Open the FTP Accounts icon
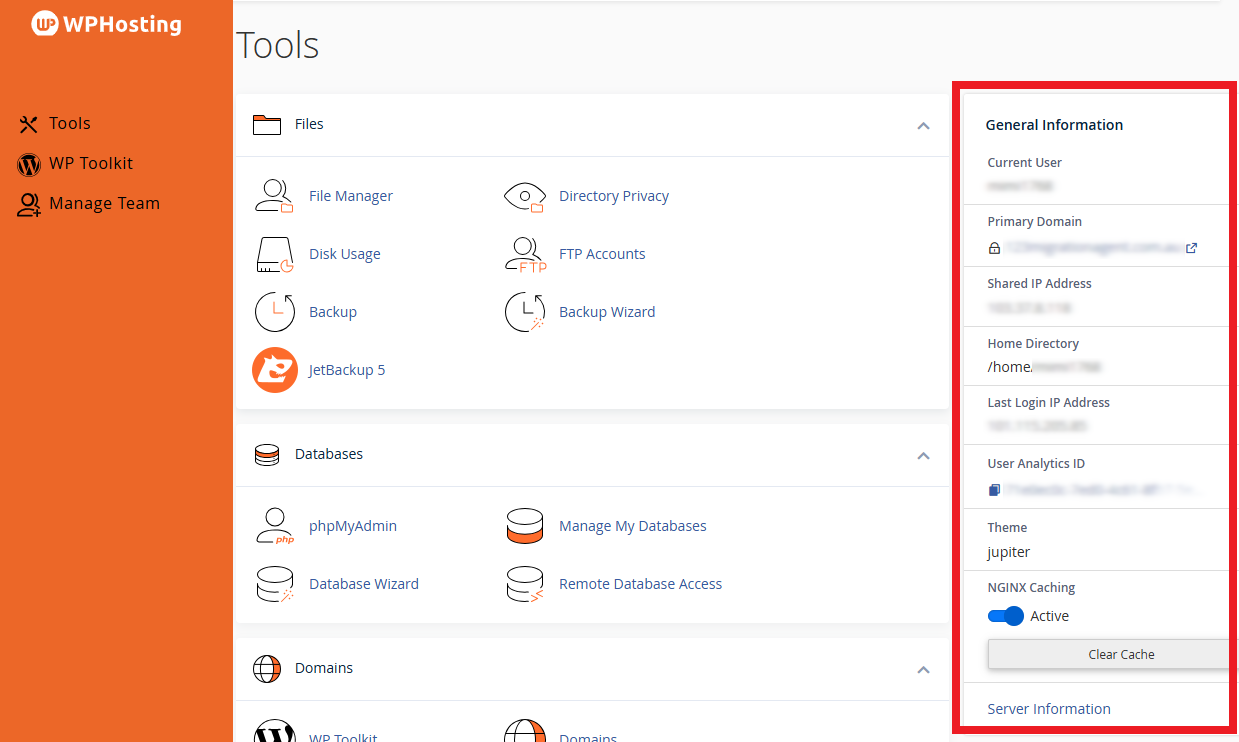The width and height of the screenshot is (1239, 742). pos(524,254)
